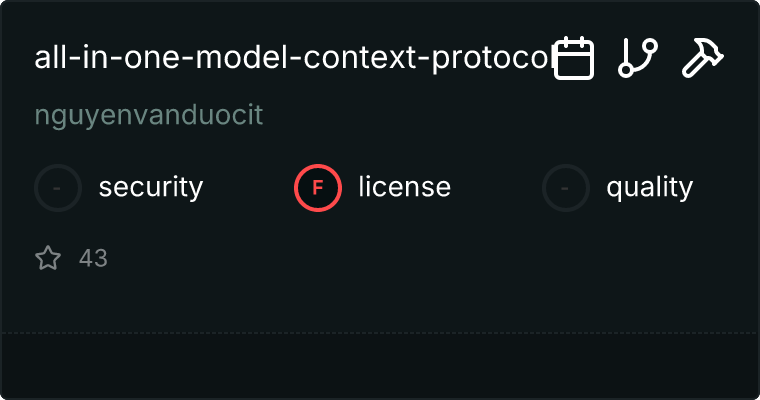
Task: Click the "quality" label text
Action: point(649,187)
